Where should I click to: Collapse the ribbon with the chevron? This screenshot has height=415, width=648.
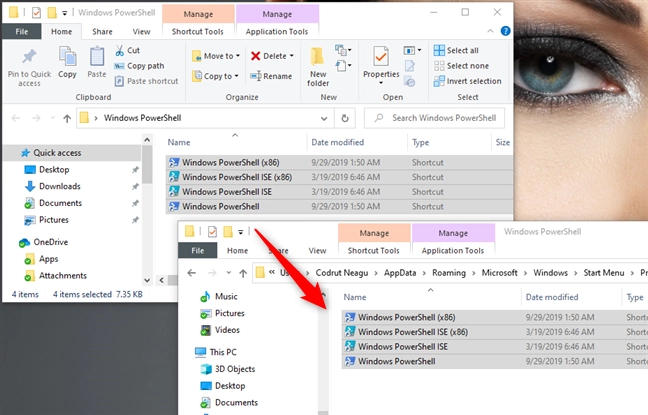coord(490,31)
